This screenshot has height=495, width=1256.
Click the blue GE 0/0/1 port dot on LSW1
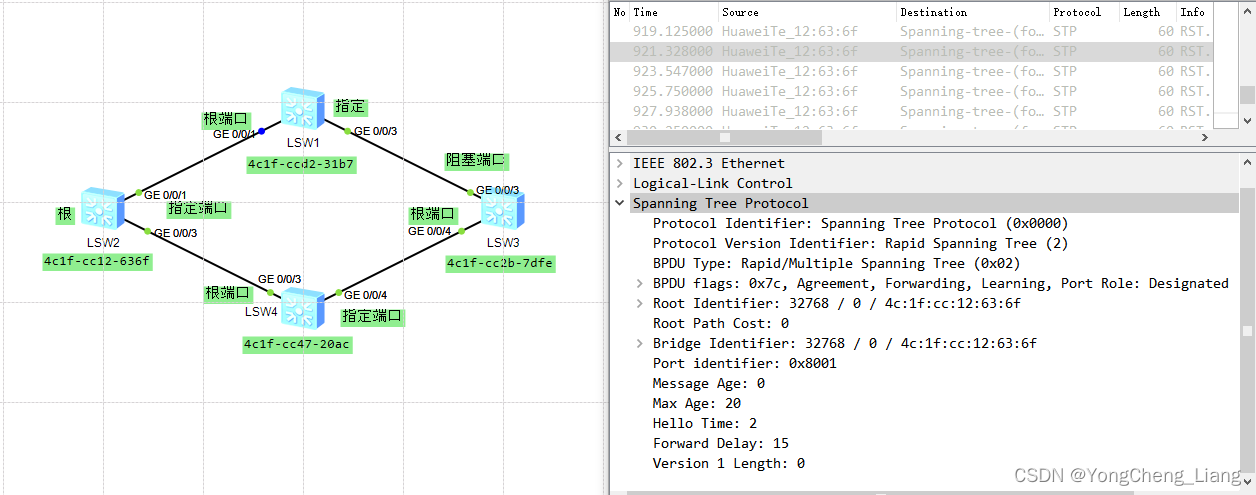261,131
